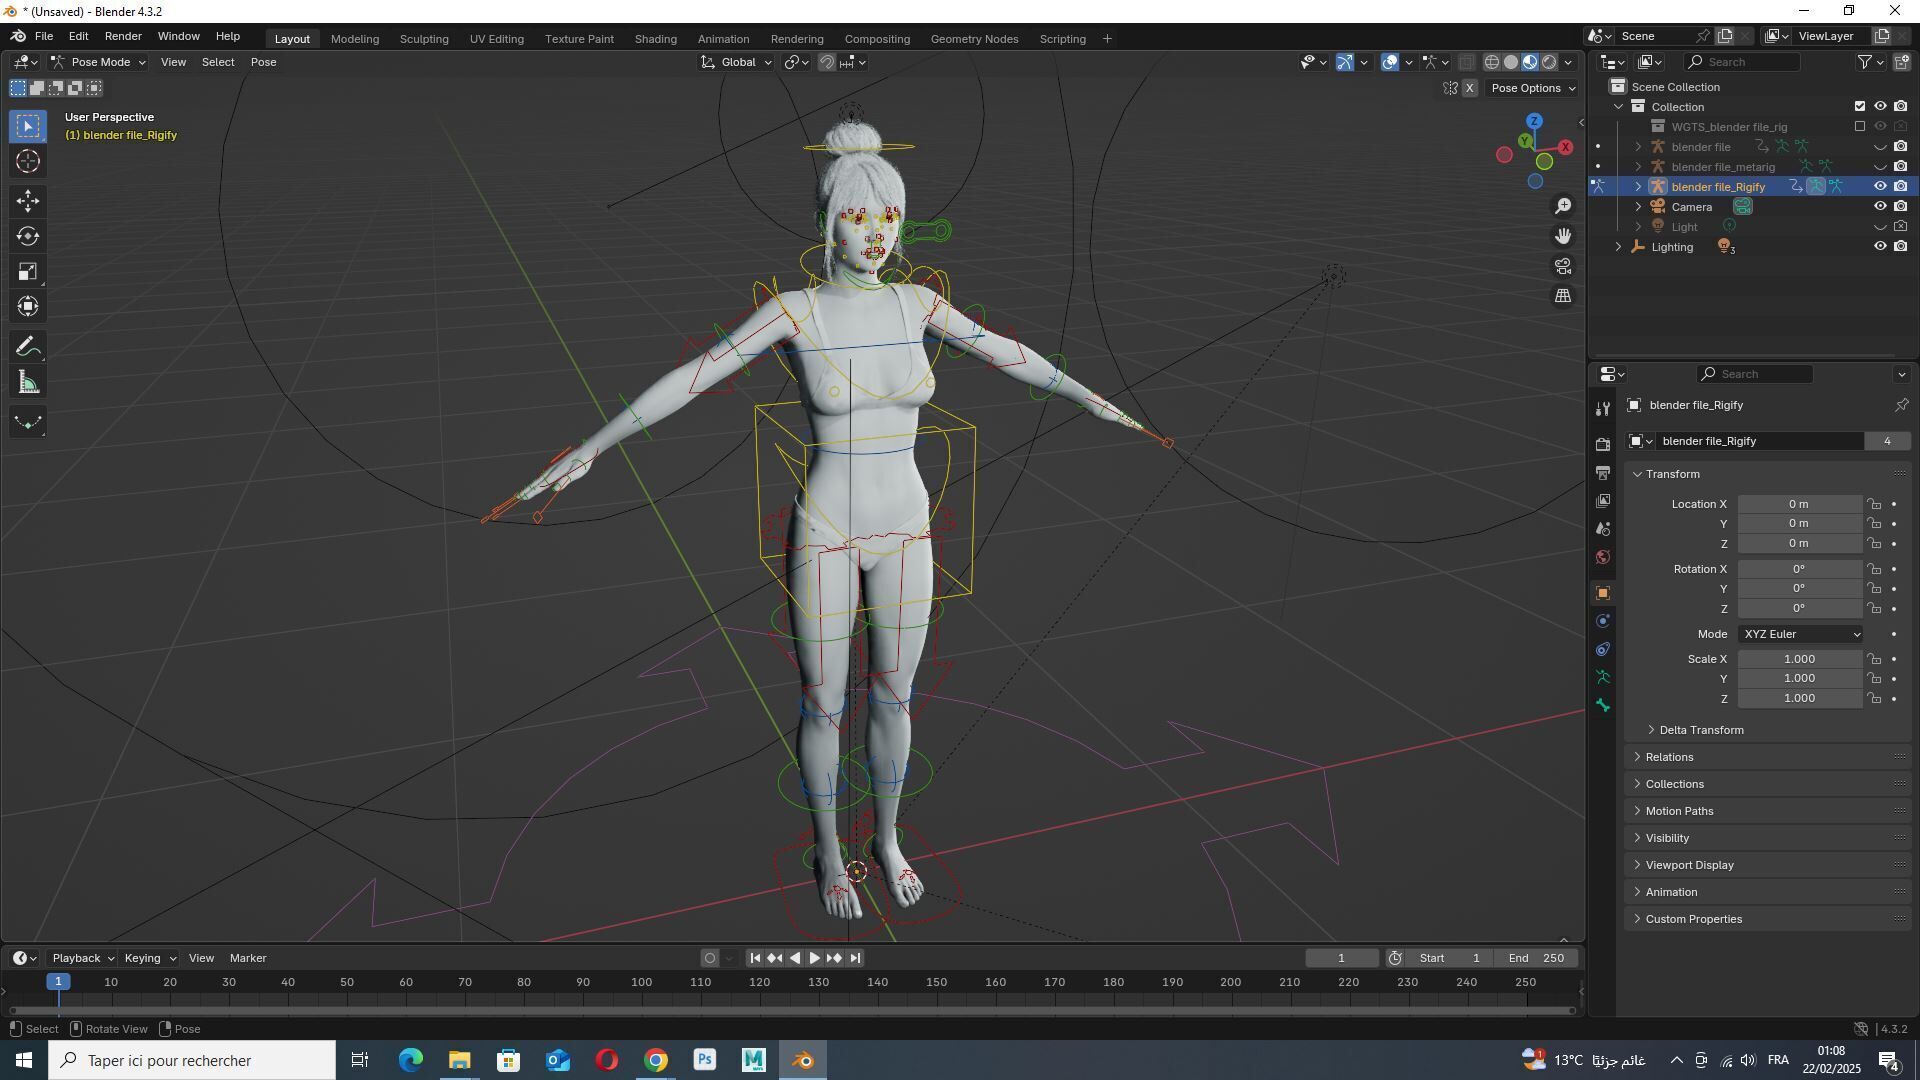Viewport: 1920px width, 1080px height.
Task: Toggle lock on Scale Y
Action: click(x=1874, y=679)
